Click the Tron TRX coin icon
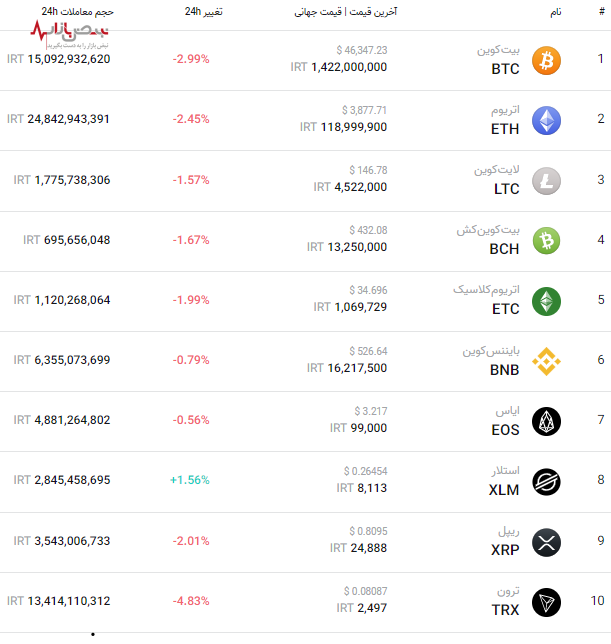 click(546, 602)
